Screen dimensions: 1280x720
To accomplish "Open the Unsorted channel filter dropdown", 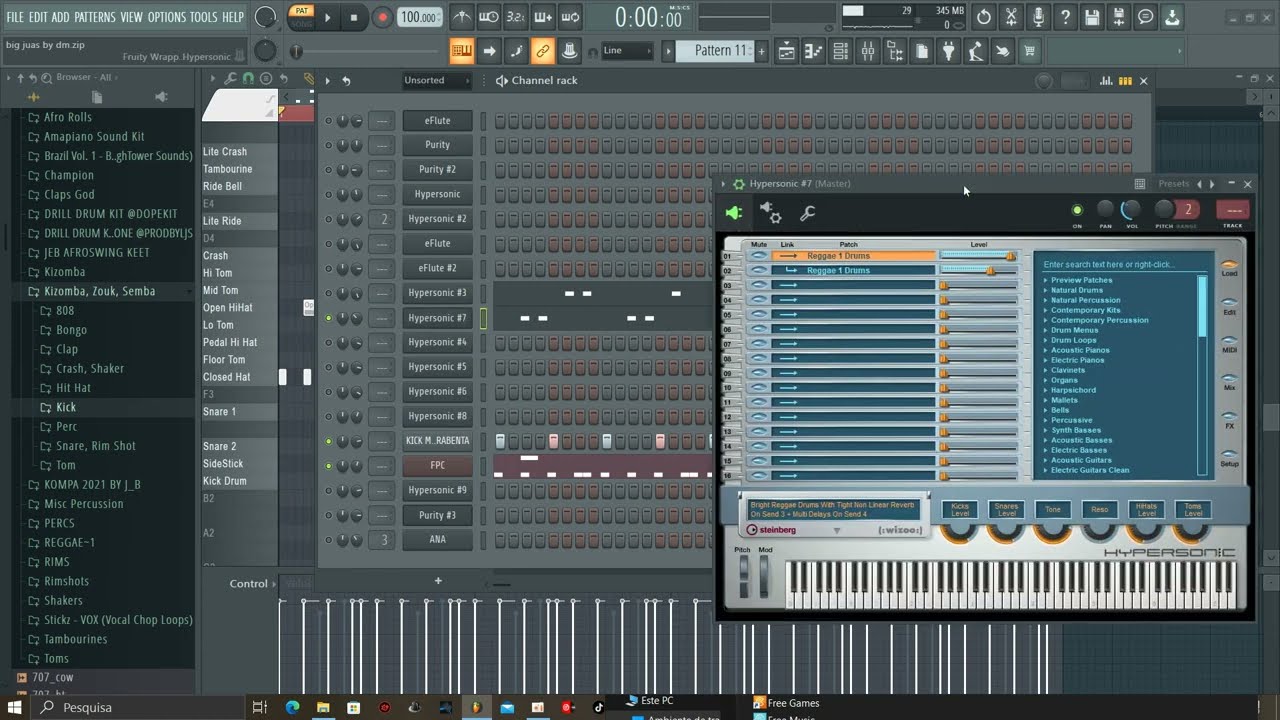I will pyautogui.click(x=437, y=80).
